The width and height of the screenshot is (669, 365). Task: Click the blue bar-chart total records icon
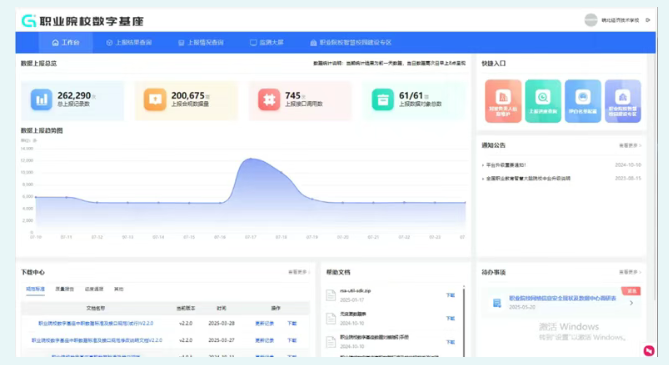tap(41, 100)
